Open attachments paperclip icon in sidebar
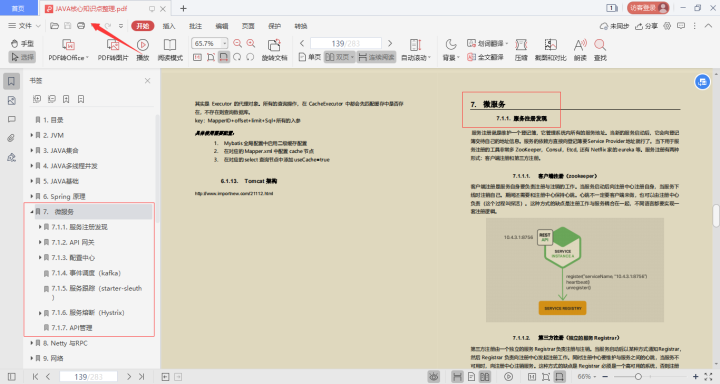Image resolution: width=720 pixels, height=384 pixels. [11, 138]
